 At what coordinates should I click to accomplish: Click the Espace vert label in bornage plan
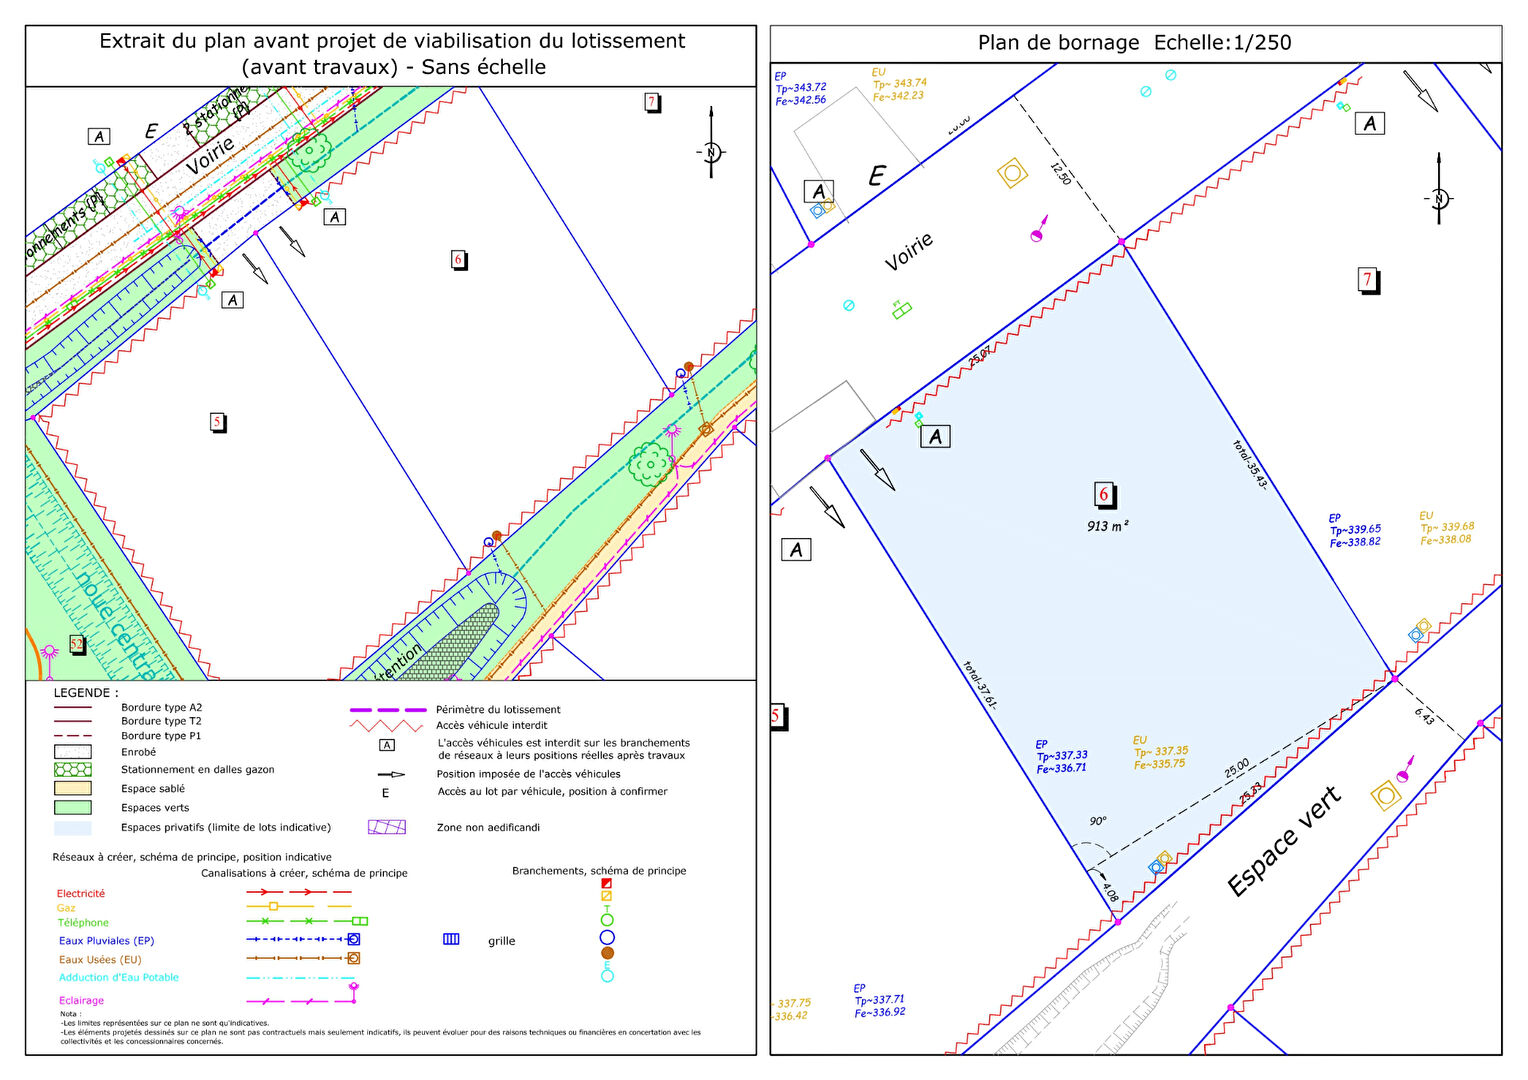pos(1283,841)
